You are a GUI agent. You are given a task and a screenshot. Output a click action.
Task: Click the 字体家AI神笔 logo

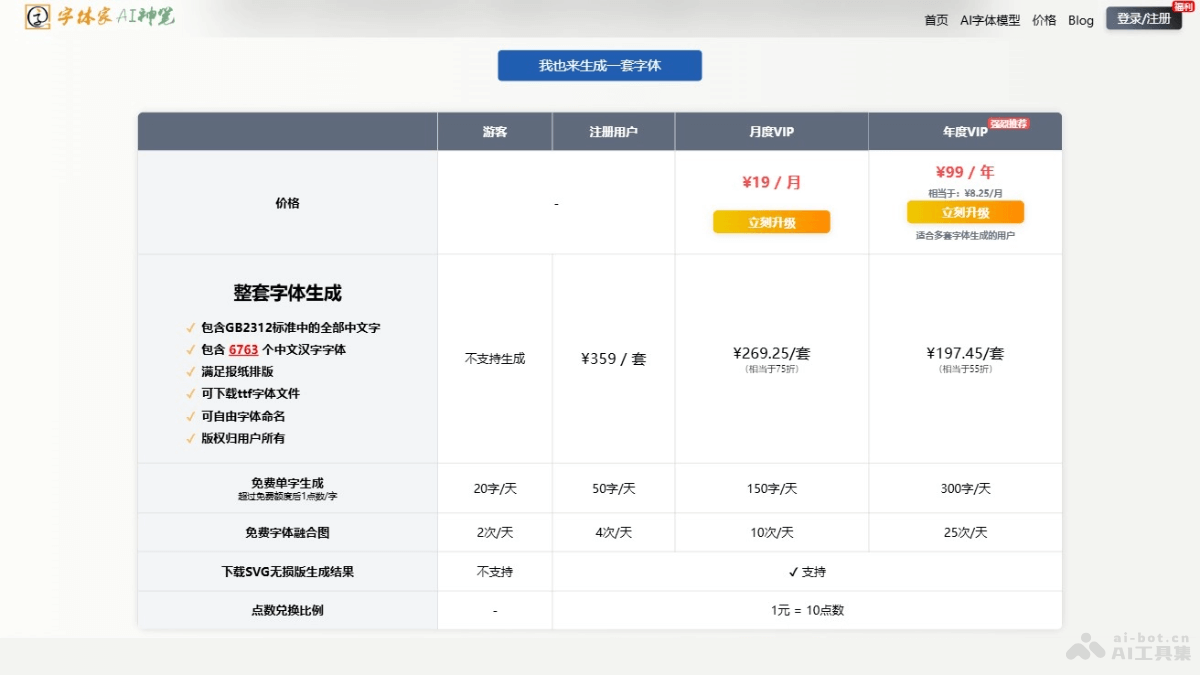[98, 17]
